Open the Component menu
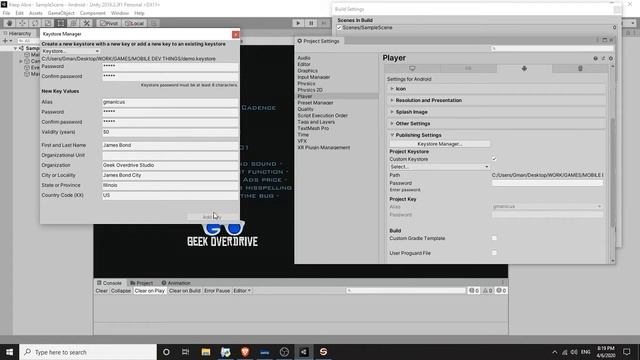The image size is (640, 360). coord(93,13)
